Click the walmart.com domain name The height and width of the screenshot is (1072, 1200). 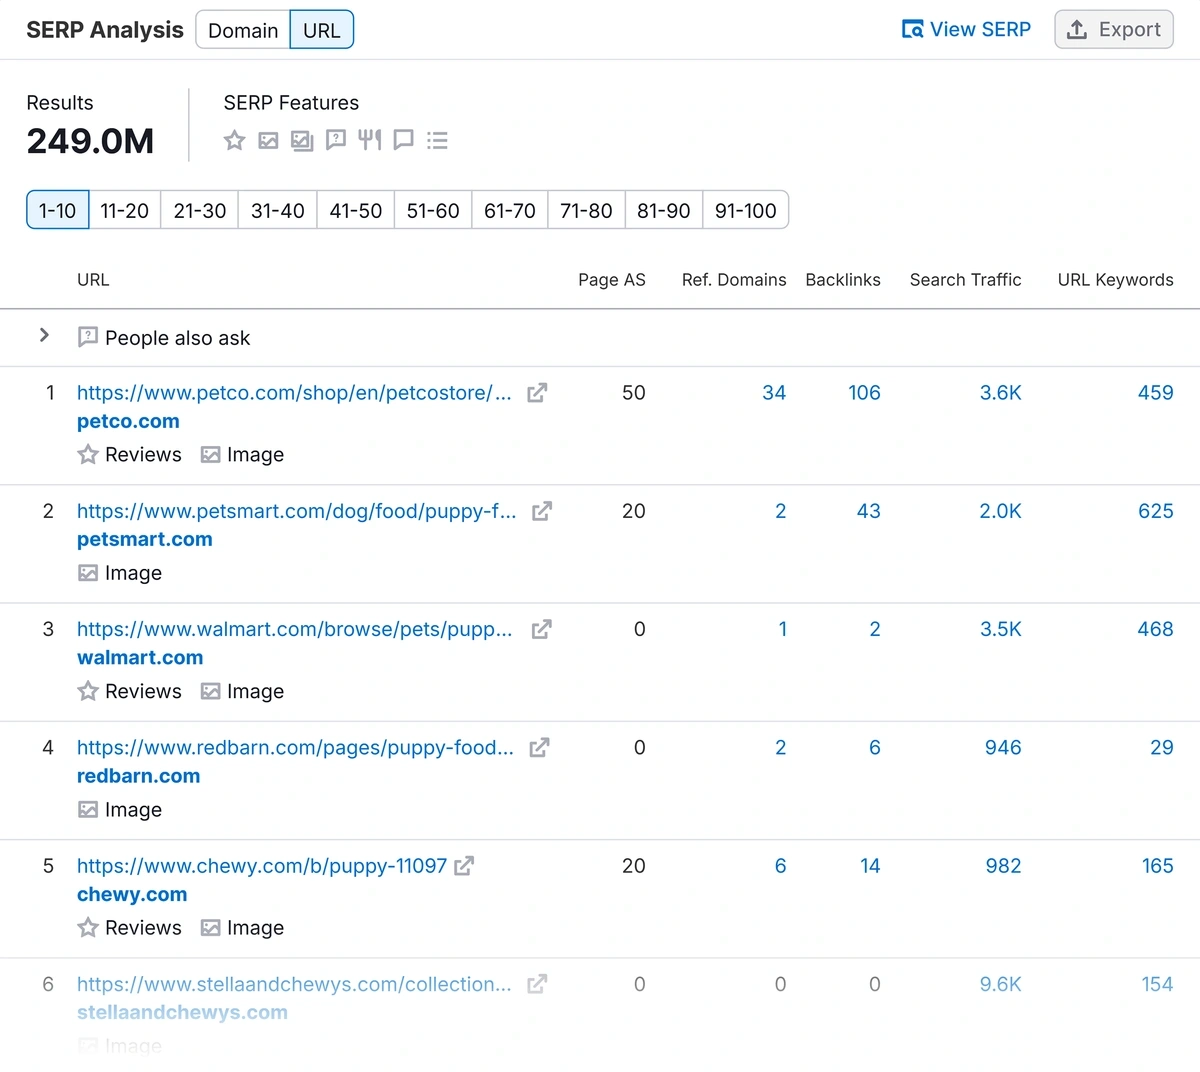[140, 657]
